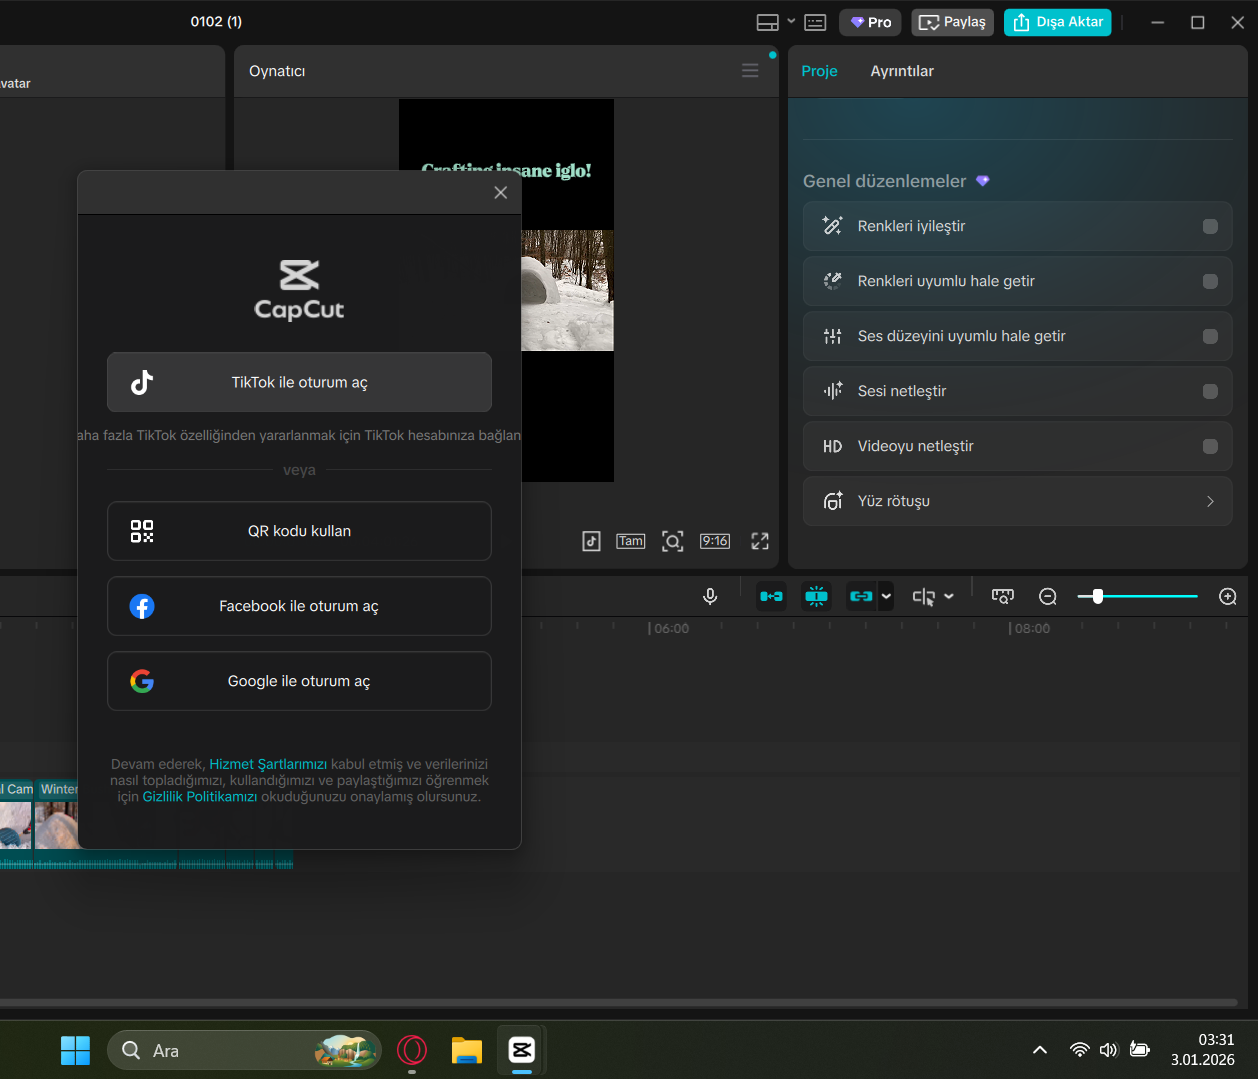The image size is (1258, 1079).
Task: Toggle main track magnet icon in timeline
Action: pyautogui.click(x=771, y=596)
